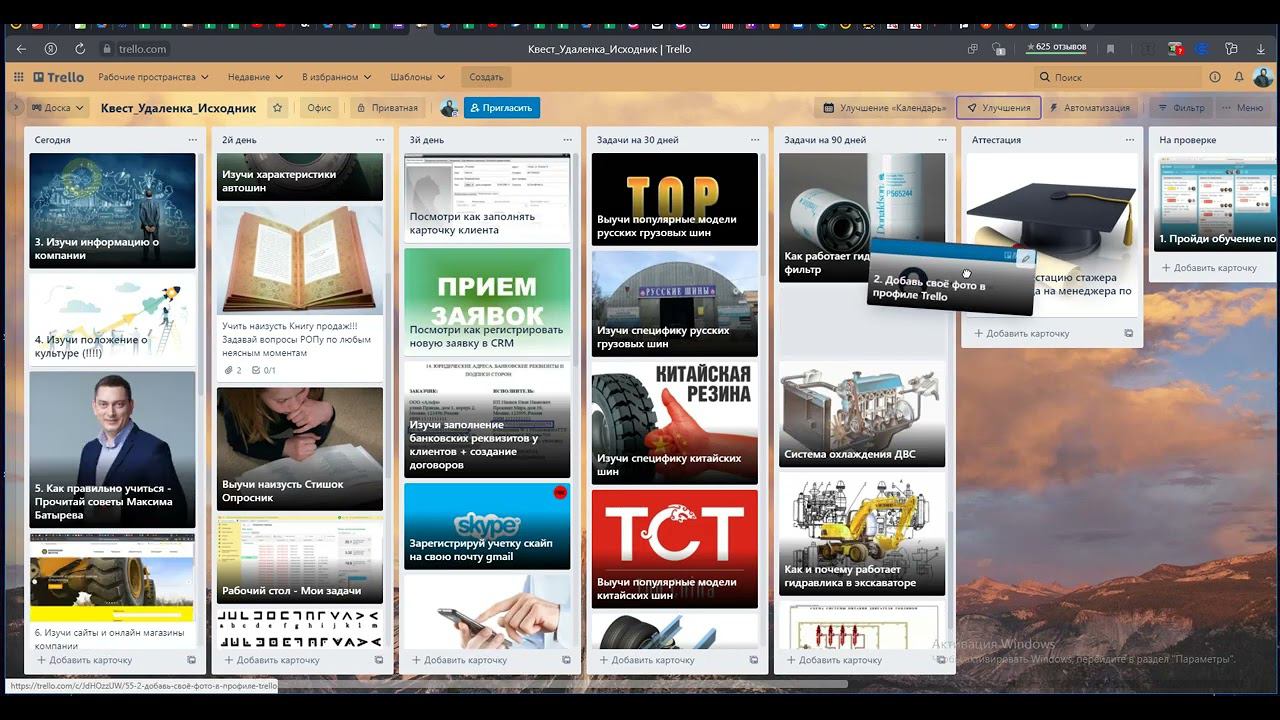This screenshot has height=720, width=1280.
Task: Click the bookmark icon in address bar
Action: pyautogui.click(x=1110, y=48)
